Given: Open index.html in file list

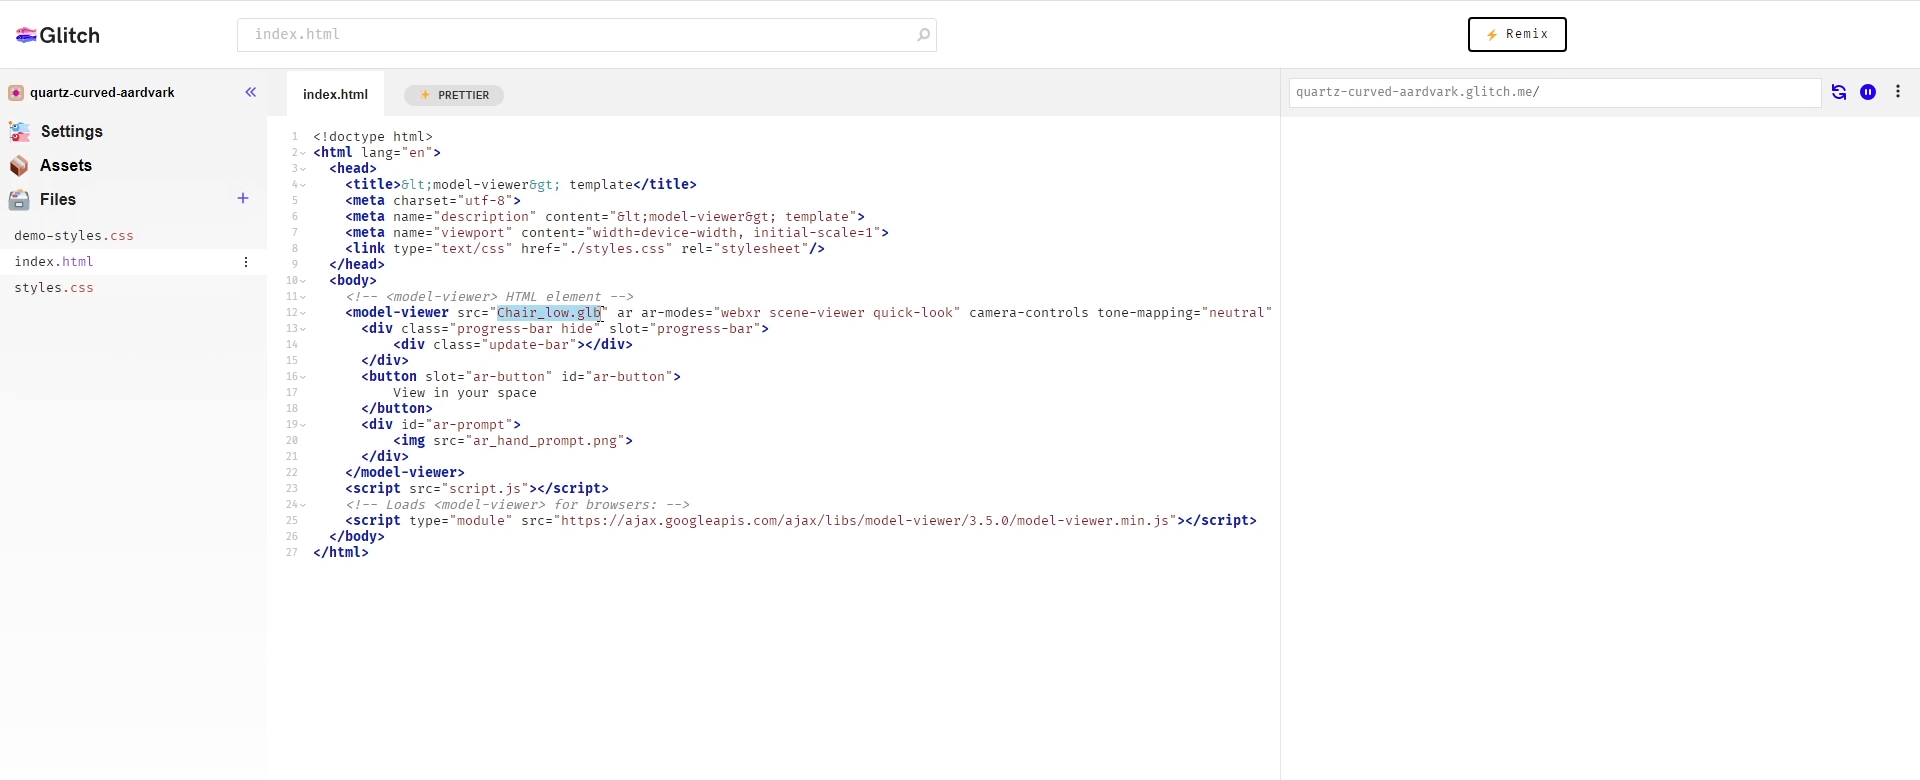Looking at the screenshot, I should (54, 262).
